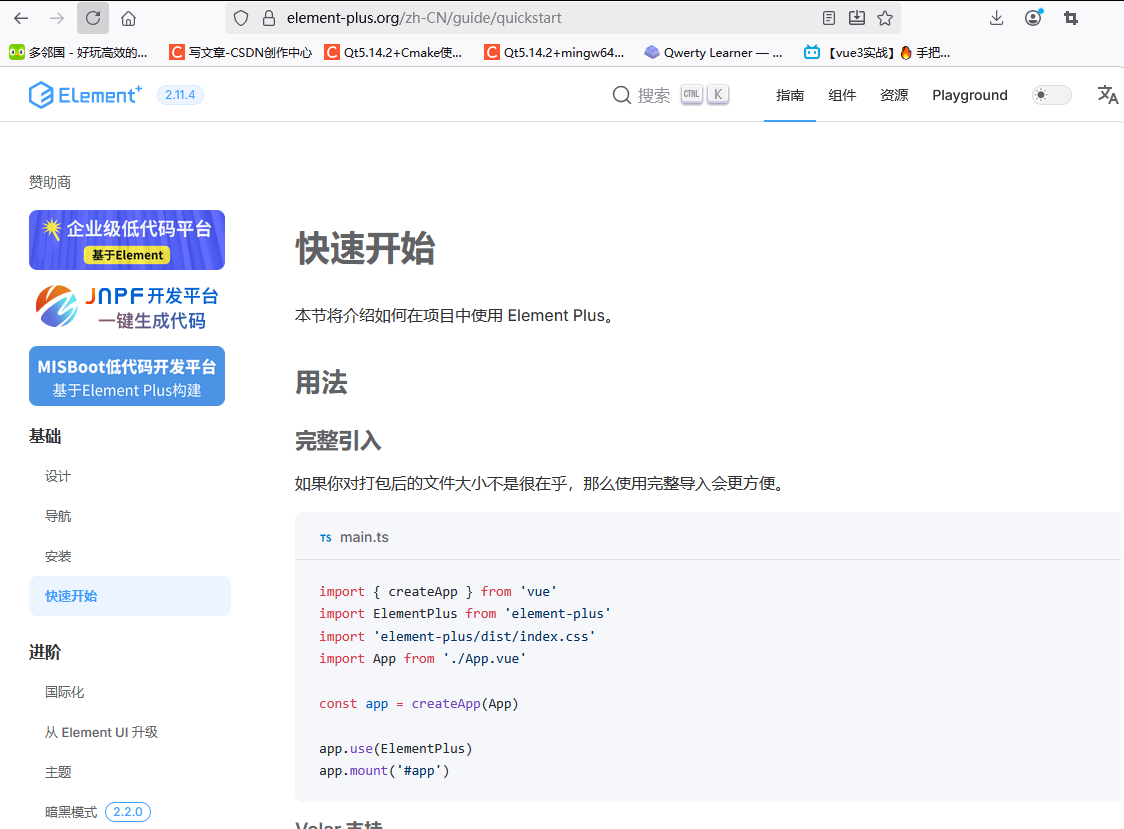Open the Playground nav link
Viewport: 1124px width, 829px height.
(x=969, y=95)
